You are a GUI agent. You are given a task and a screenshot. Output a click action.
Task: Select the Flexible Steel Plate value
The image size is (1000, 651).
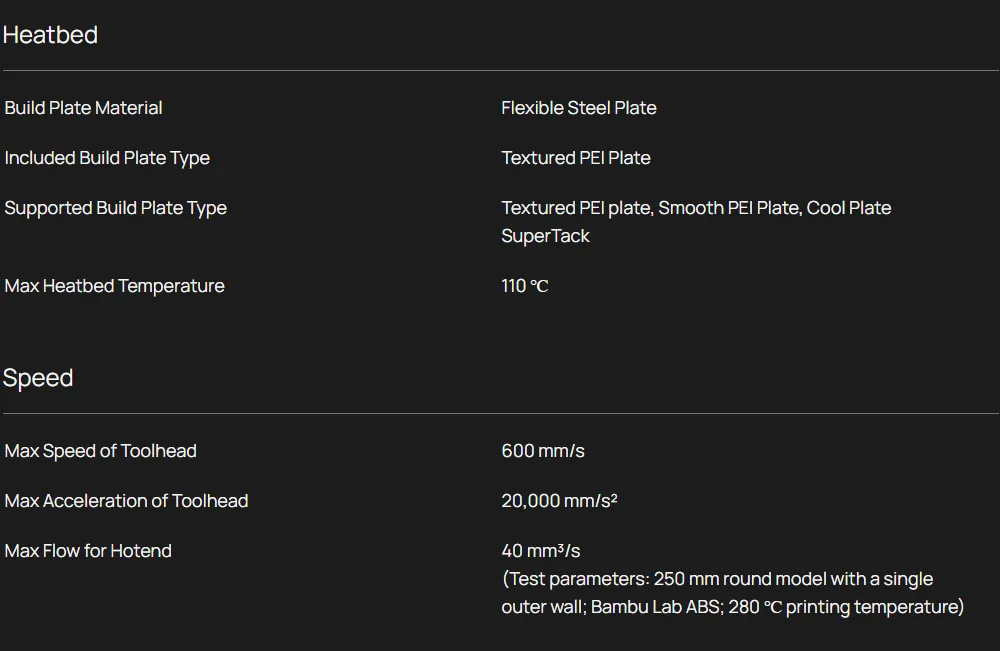point(579,108)
